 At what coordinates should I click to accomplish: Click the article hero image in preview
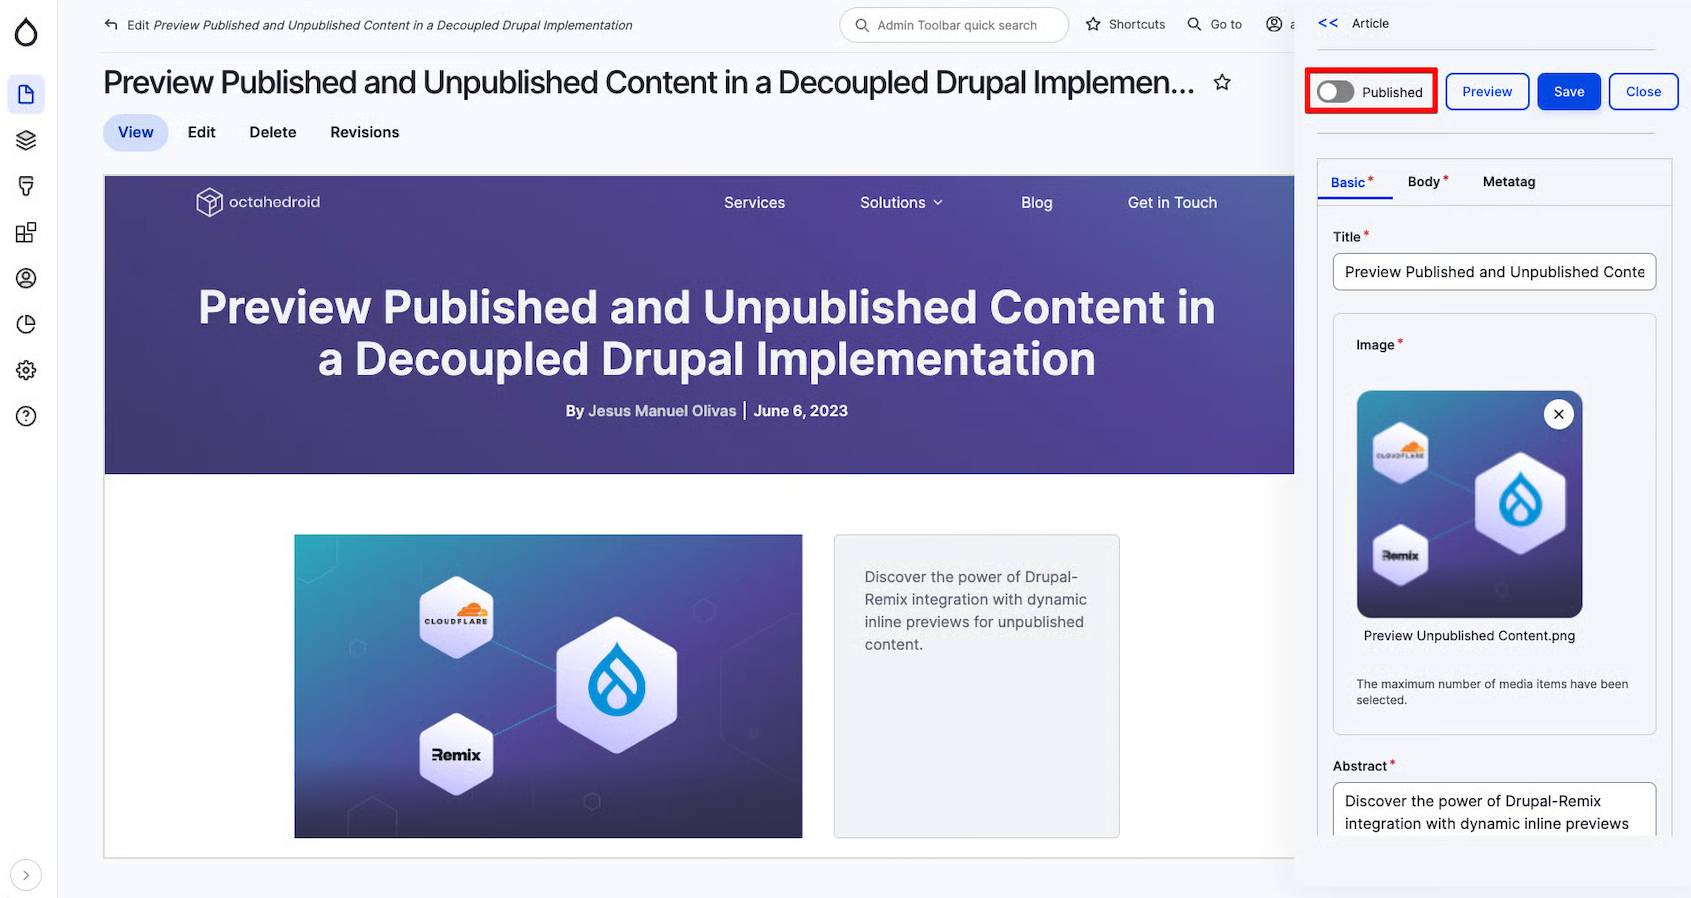[x=548, y=686]
